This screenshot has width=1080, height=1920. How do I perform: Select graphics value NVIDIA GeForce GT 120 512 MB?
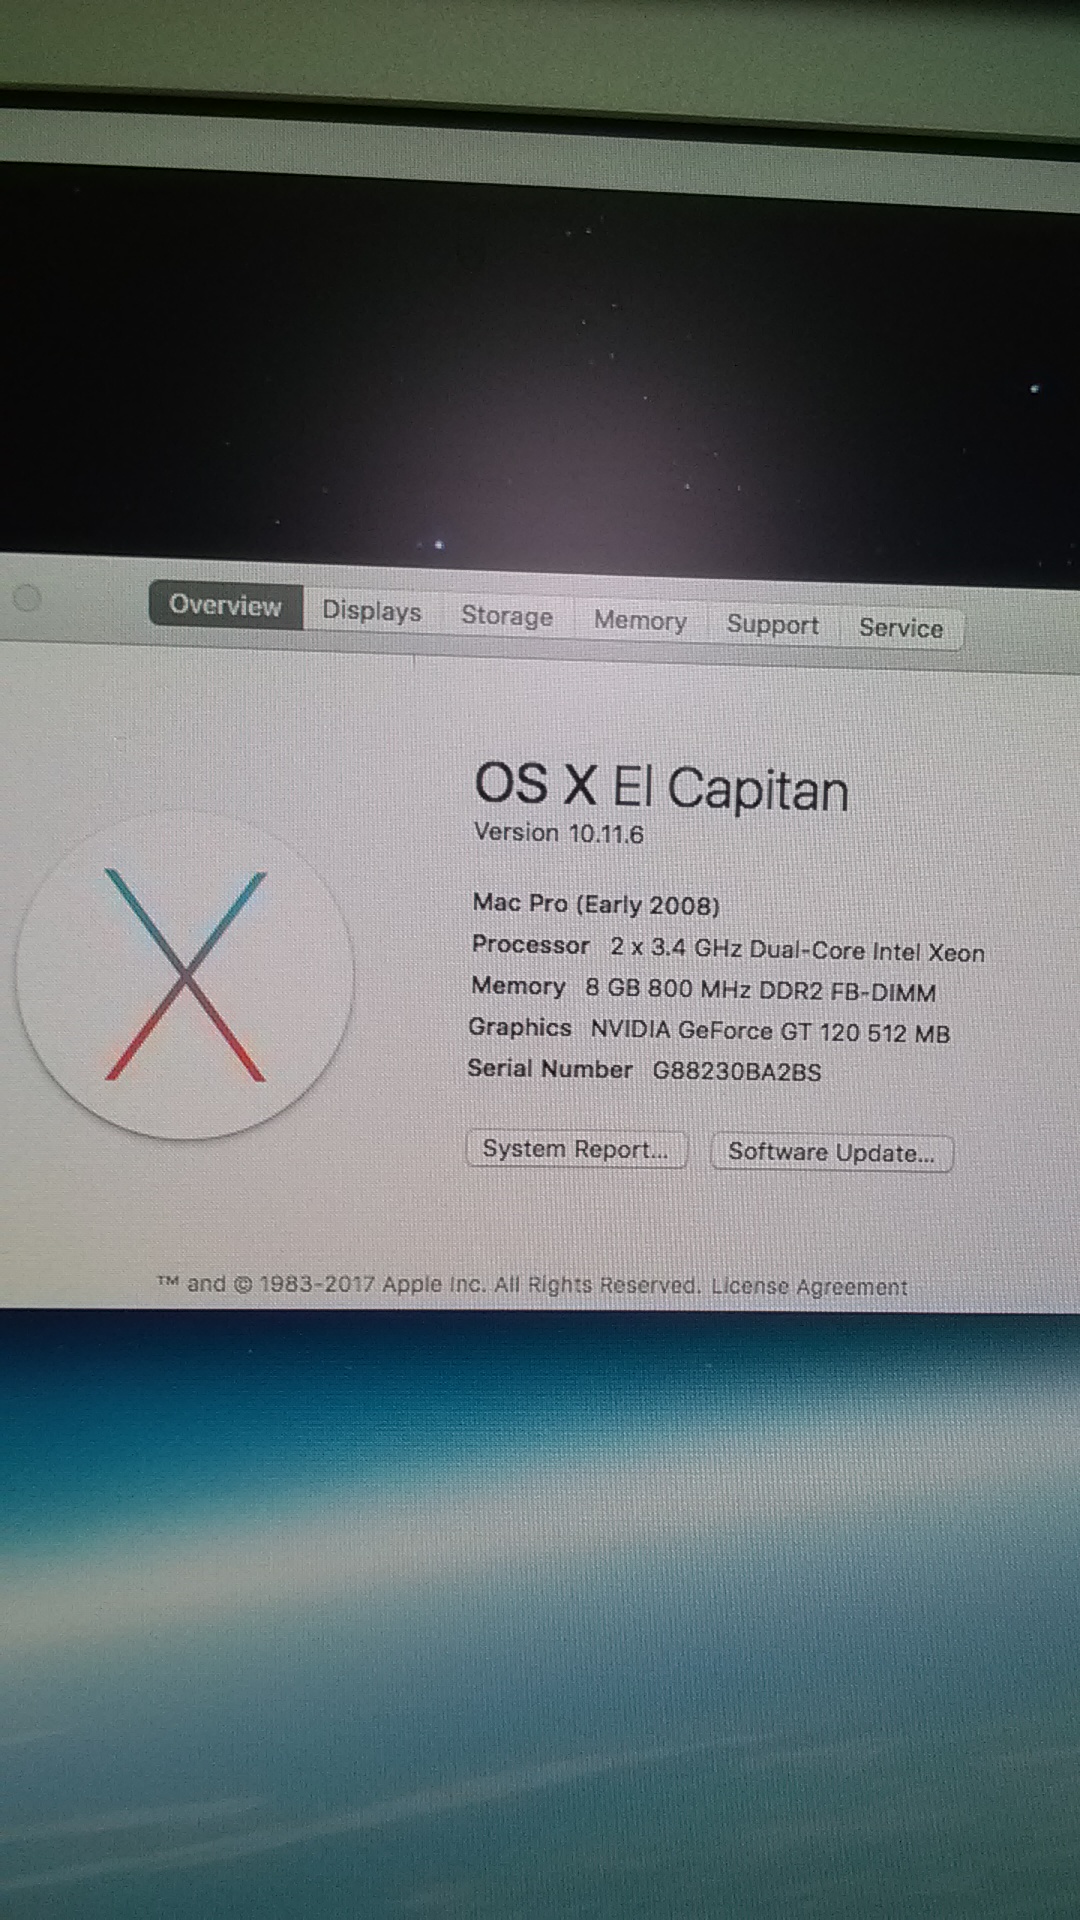click(x=771, y=1031)
